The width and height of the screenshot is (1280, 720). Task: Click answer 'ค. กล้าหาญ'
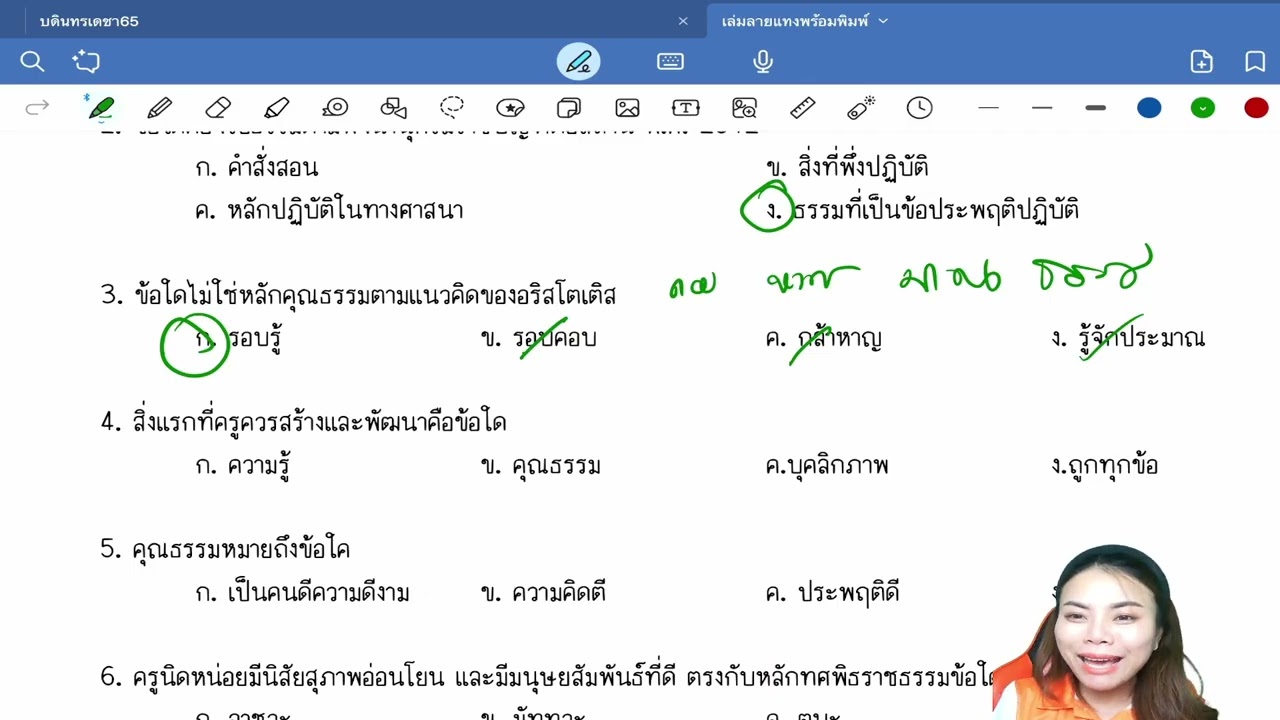pyautogui.click(x=823, y=339)
